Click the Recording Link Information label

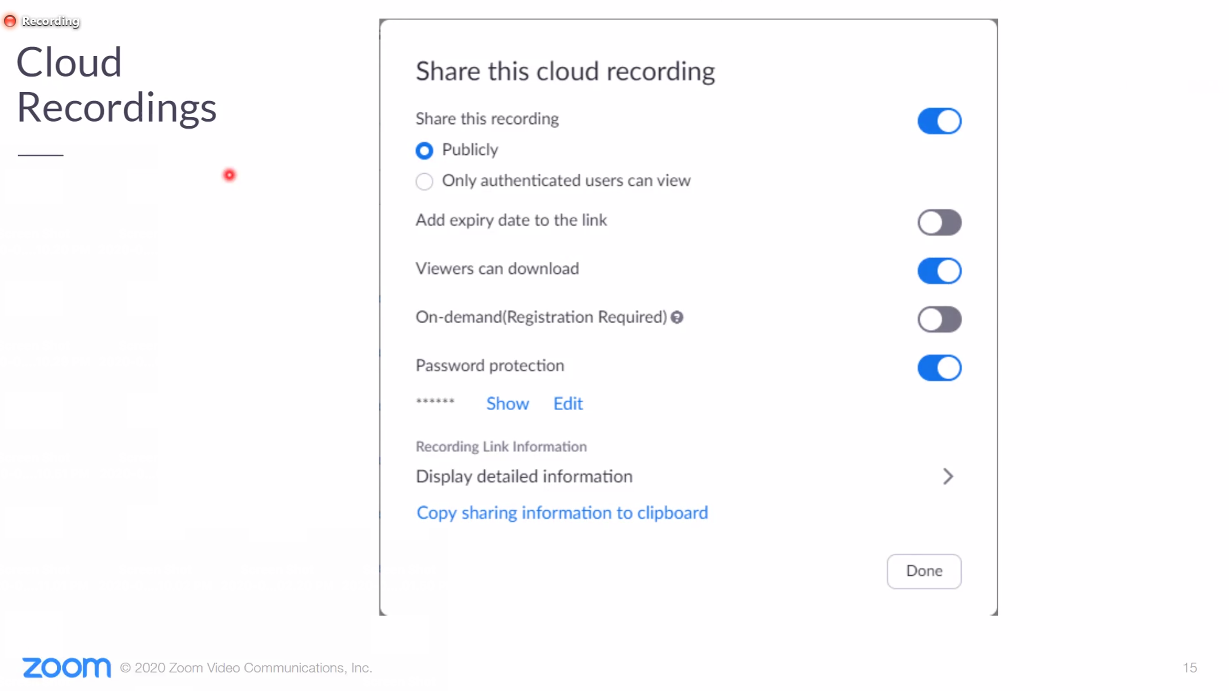[x=501, y=446]
